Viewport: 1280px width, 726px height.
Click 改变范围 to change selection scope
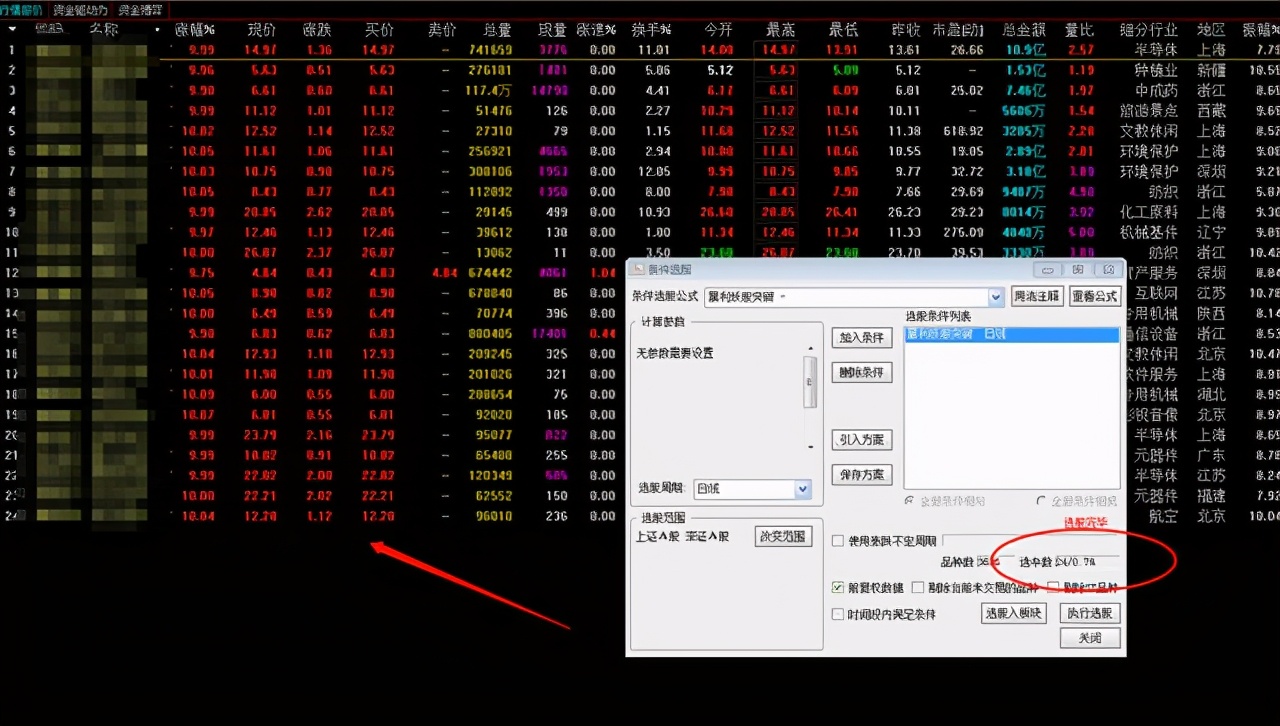click(781, 537)
